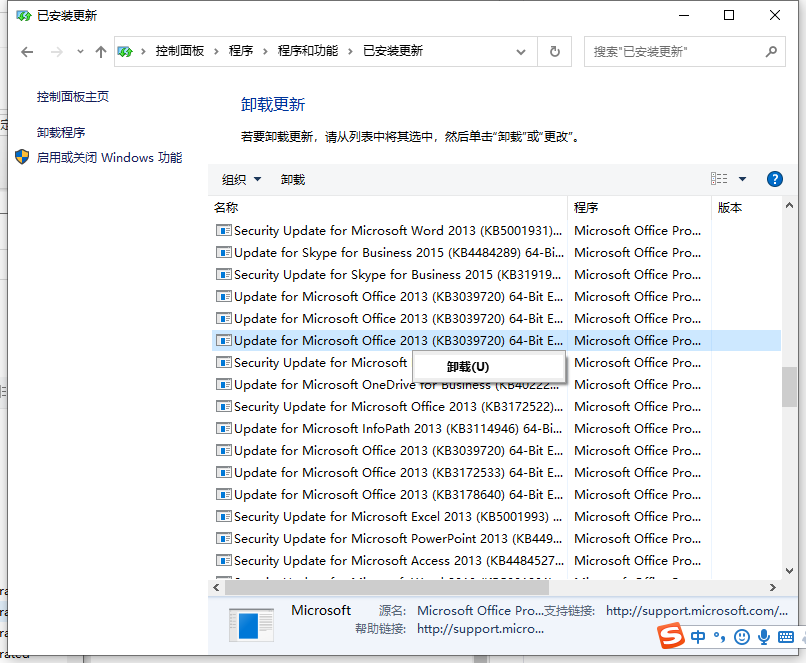Click the horizontal scrollbar thumb
This screenshot has height=663, width=806.
[x=387, y=587]
